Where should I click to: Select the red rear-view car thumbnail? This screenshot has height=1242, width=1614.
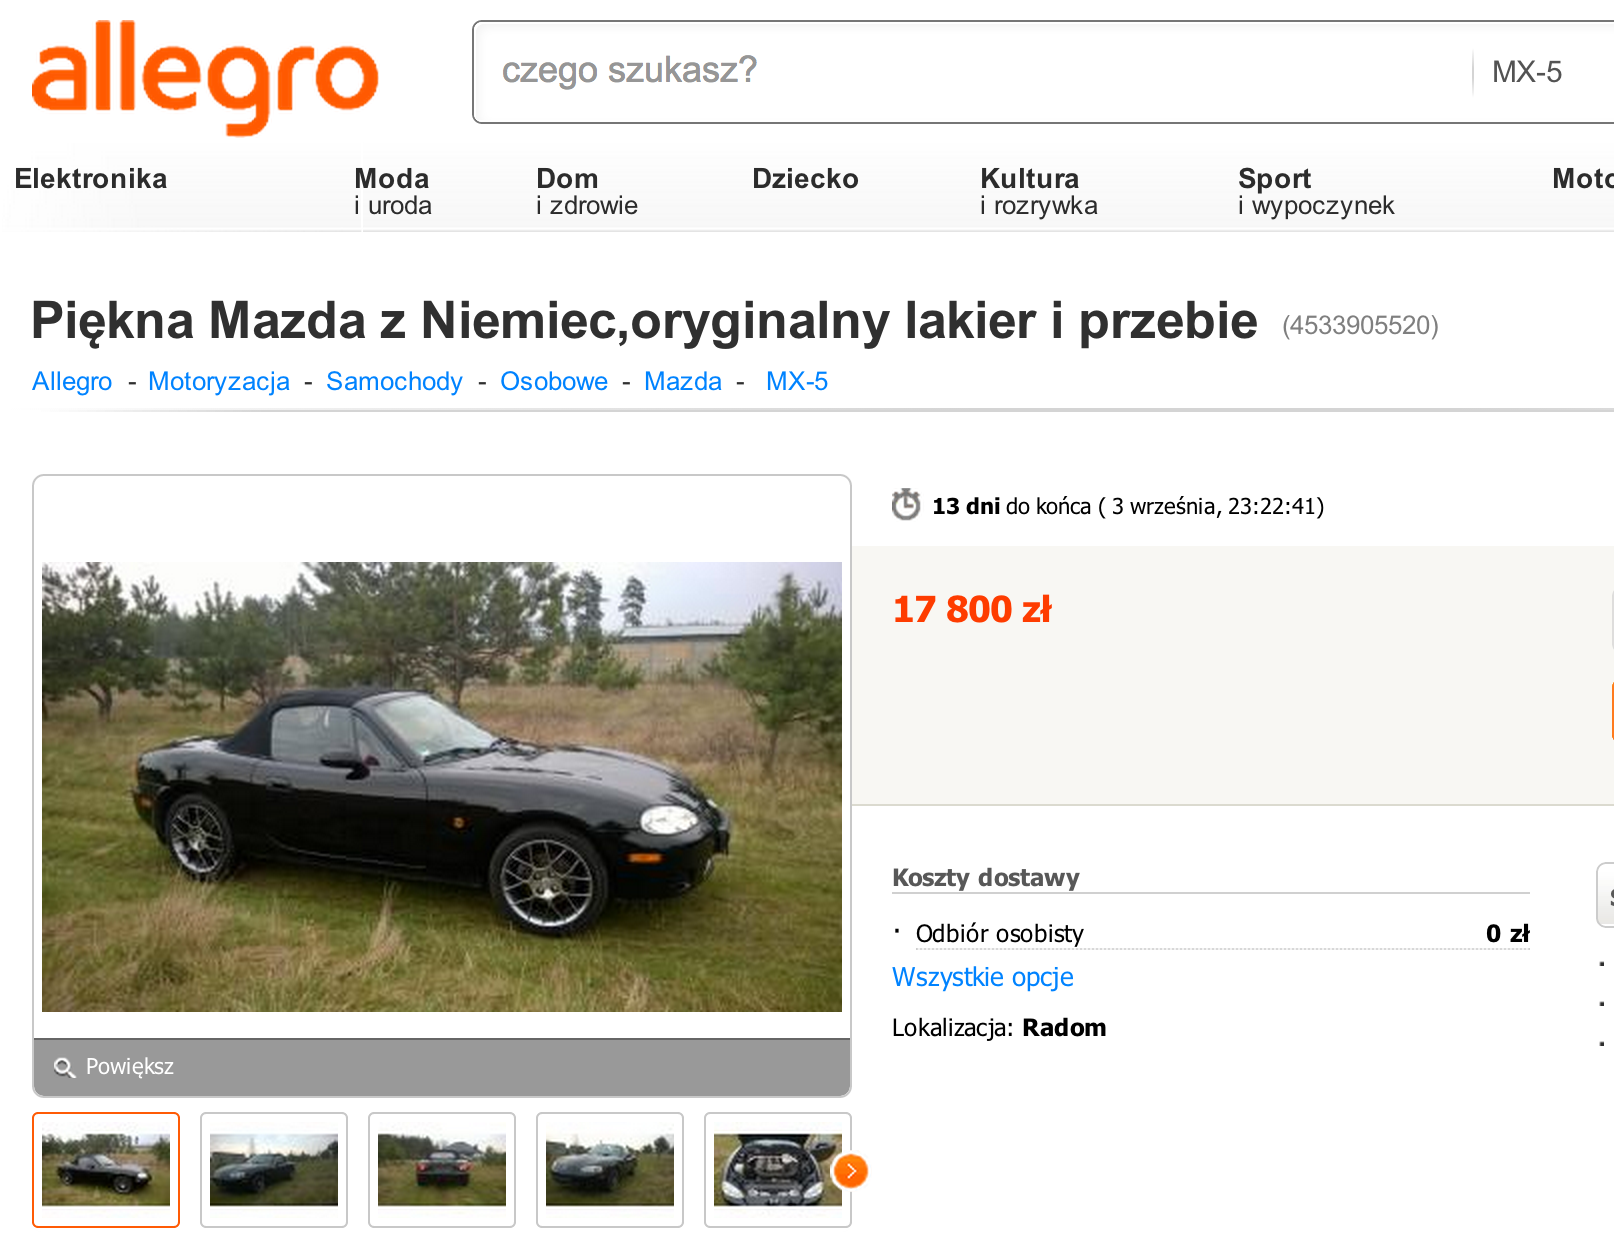(442, 1170)
